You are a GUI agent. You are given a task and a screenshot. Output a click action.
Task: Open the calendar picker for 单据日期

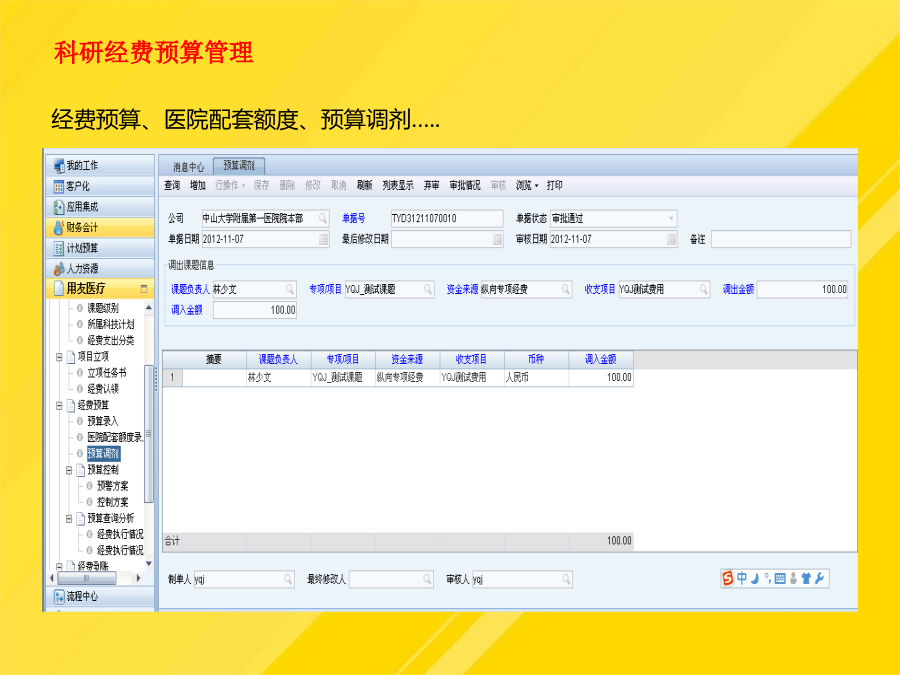tap(323, 239)
